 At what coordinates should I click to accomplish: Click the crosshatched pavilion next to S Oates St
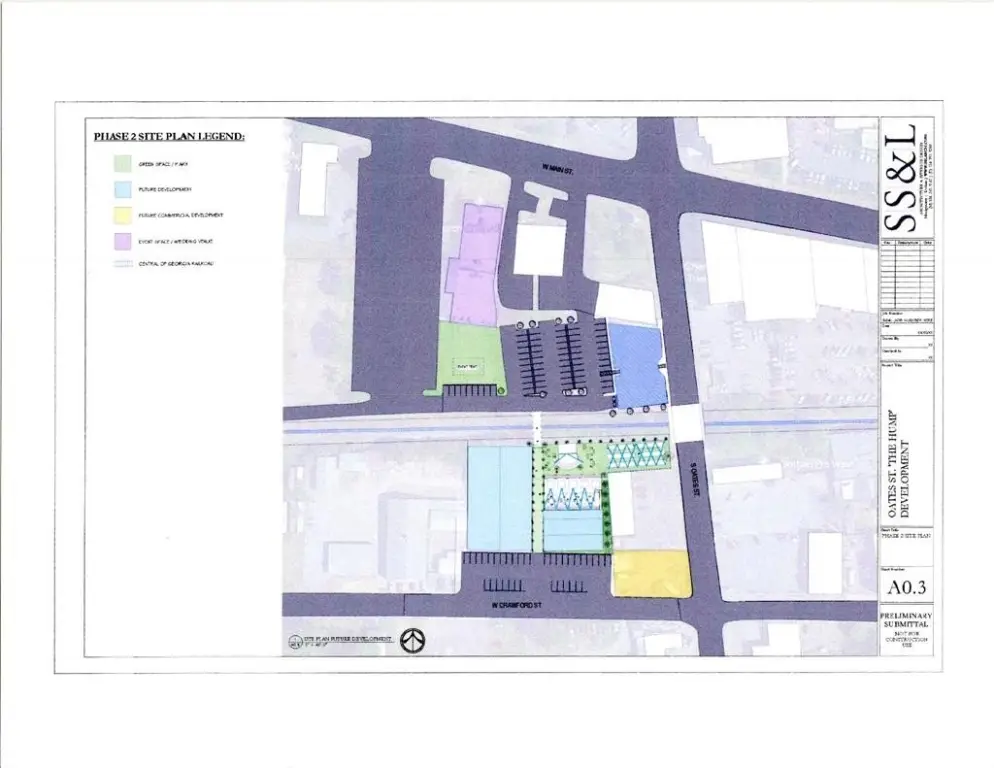639,455
